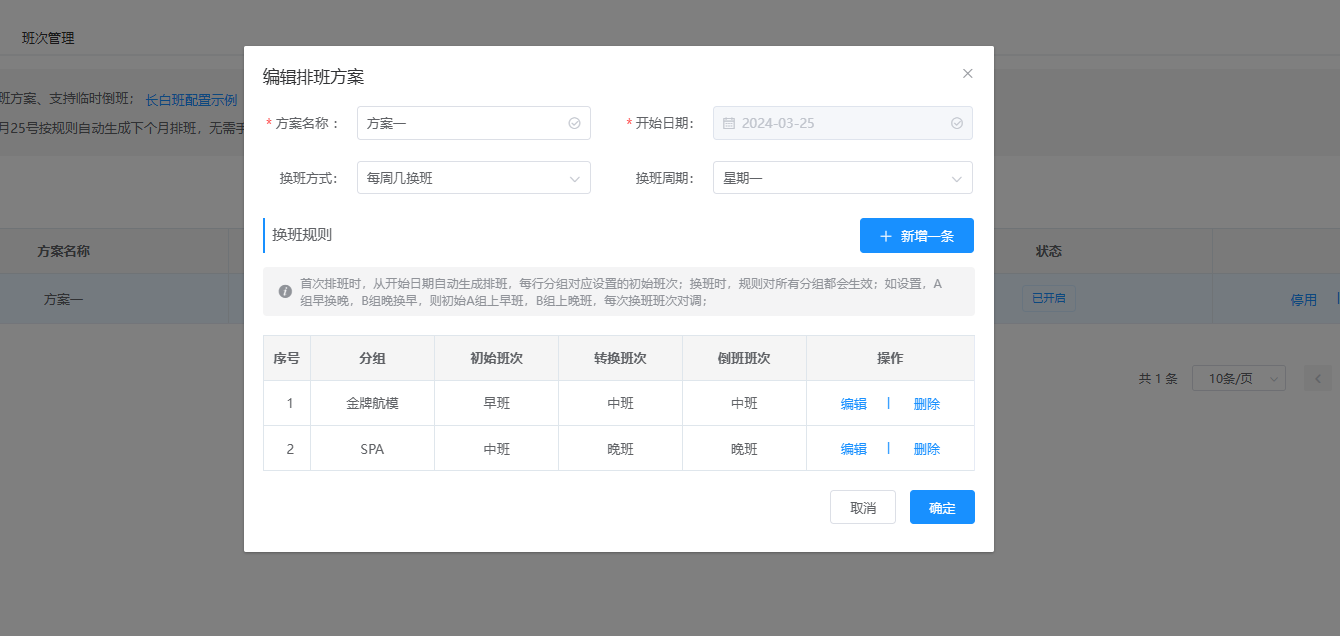
Task: Click the 金牌航模 group cell
Action: click(x=372, y=404)
